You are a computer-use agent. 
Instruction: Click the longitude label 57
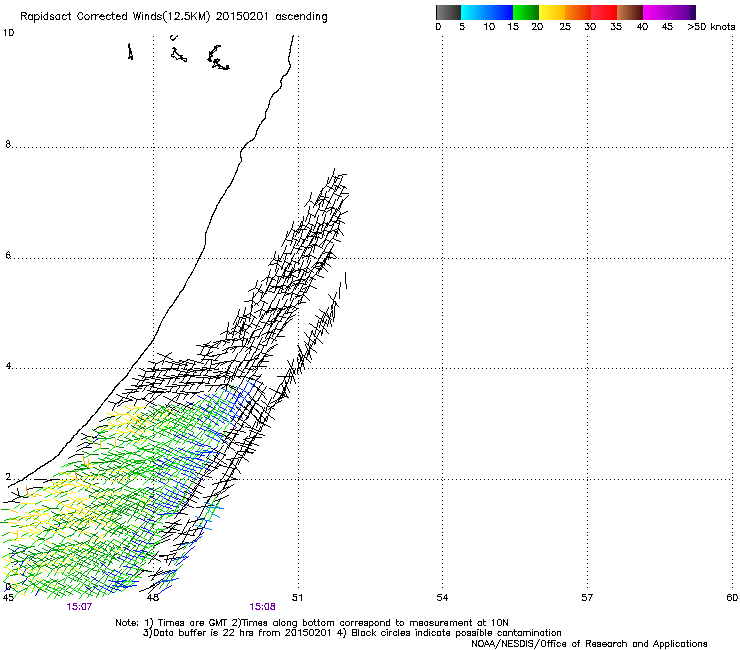click(x=587, y=598)
